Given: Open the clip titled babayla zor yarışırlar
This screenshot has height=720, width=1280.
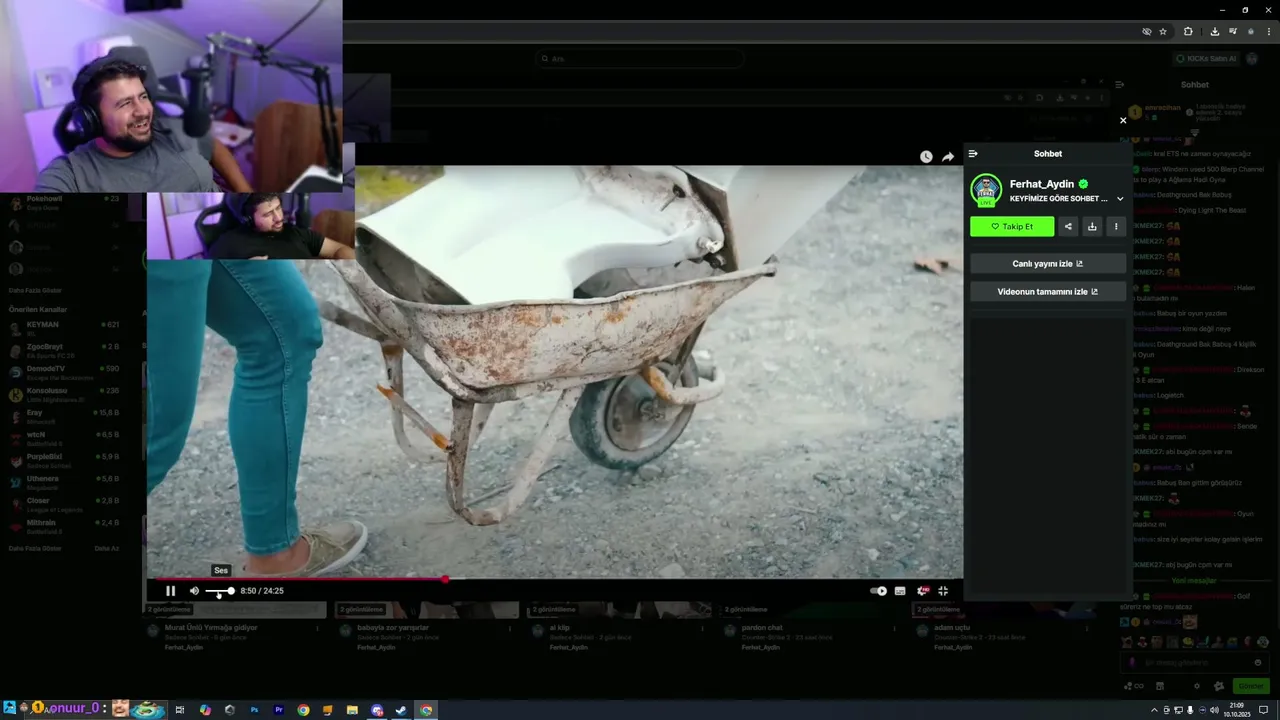Looking at the screenshot, I should click(x=393, y=628).
